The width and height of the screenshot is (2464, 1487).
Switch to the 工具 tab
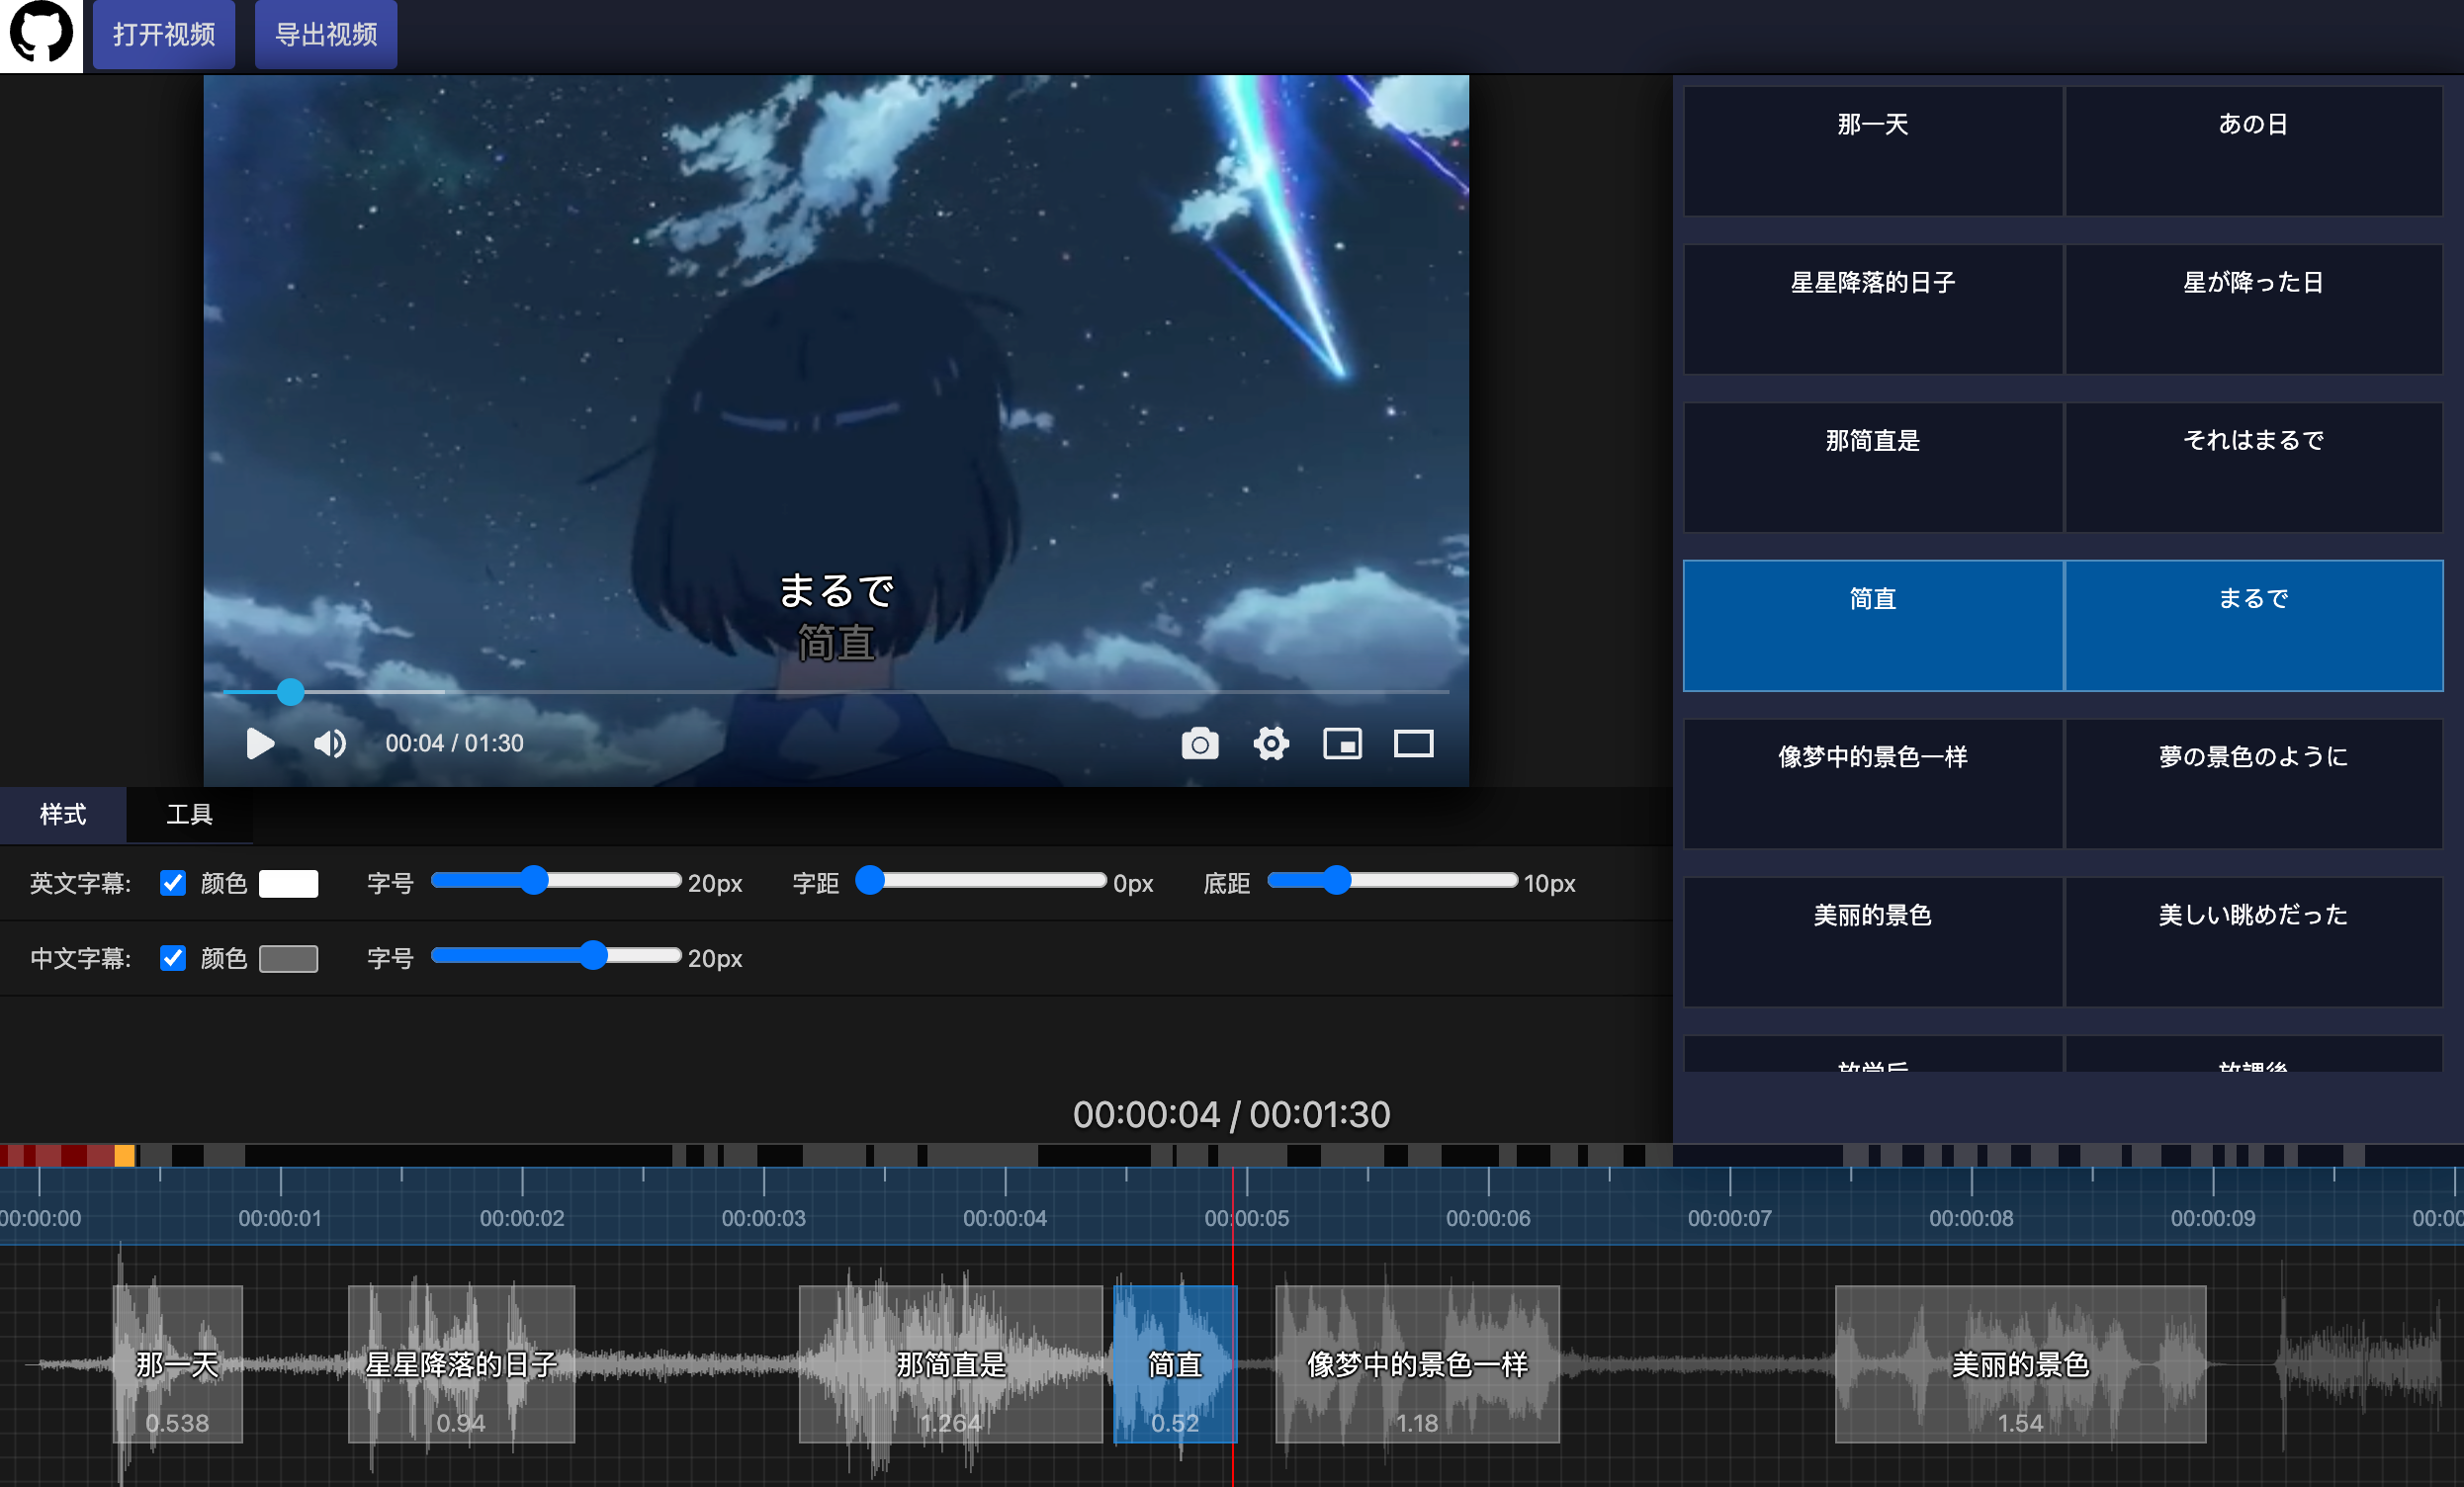pos(189,814)
